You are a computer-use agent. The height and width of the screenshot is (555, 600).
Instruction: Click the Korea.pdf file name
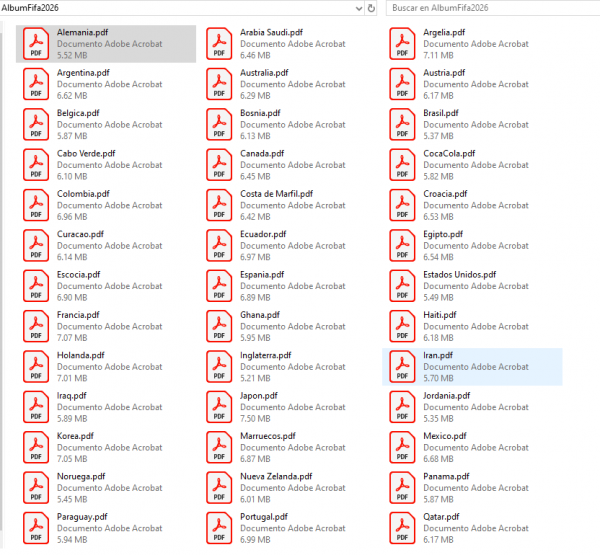point(75,436)
